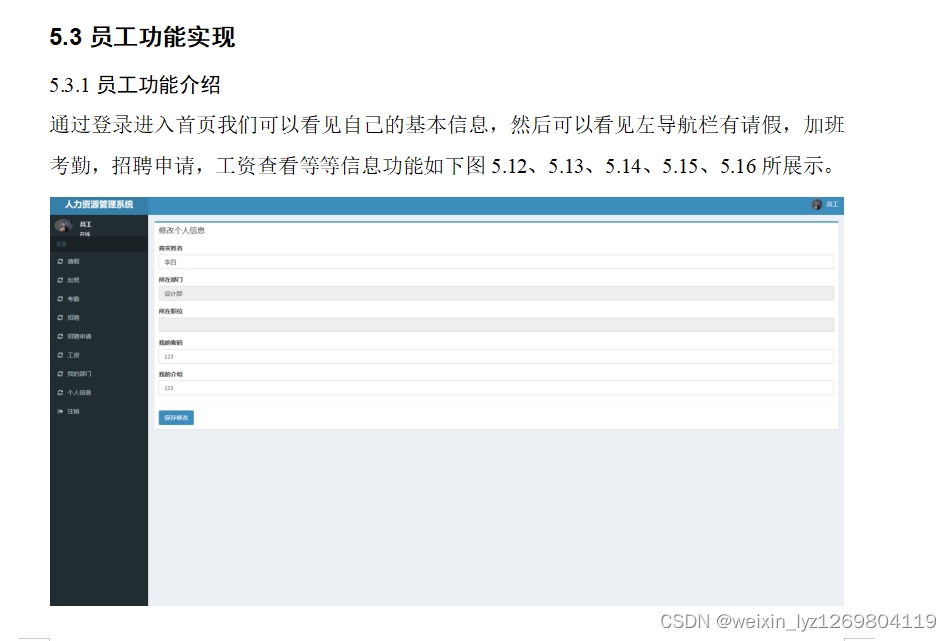Click the 修改个人信息 panel heading
The width and height of the screenshot is (952, 641).
tap(182, 231)
